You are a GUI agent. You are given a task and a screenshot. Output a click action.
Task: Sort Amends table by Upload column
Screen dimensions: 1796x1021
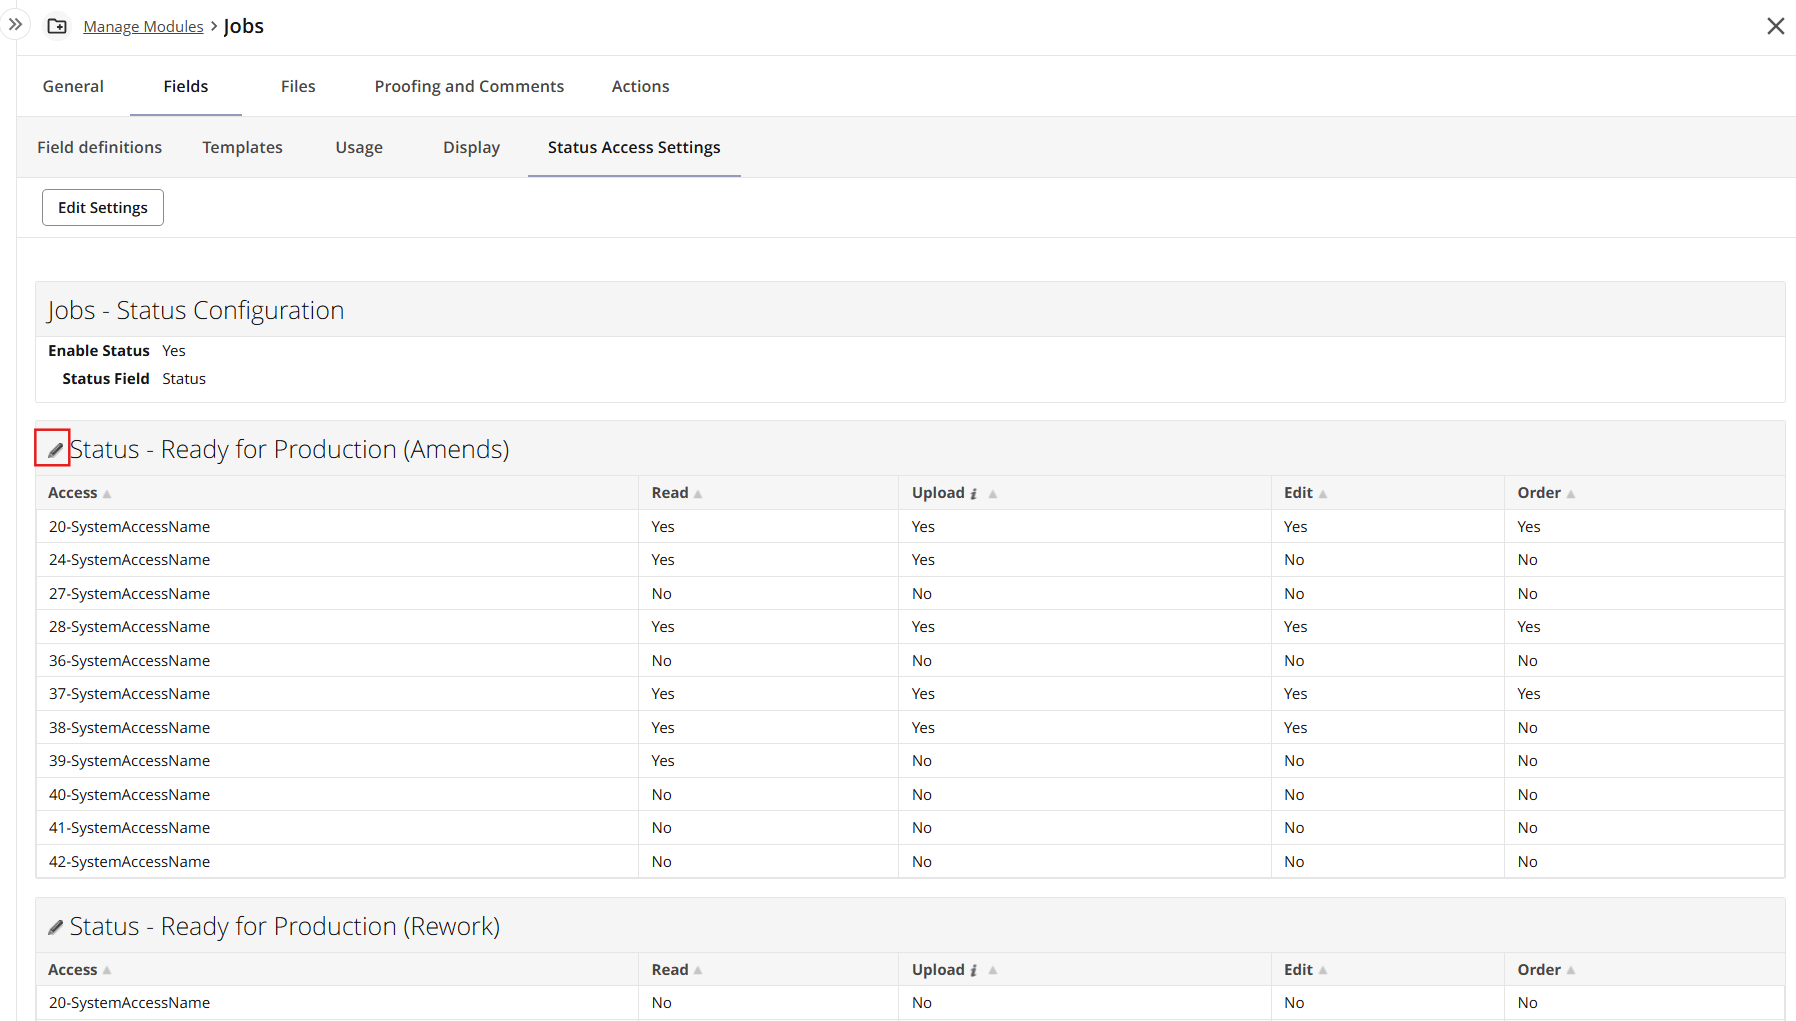(992, 494)
